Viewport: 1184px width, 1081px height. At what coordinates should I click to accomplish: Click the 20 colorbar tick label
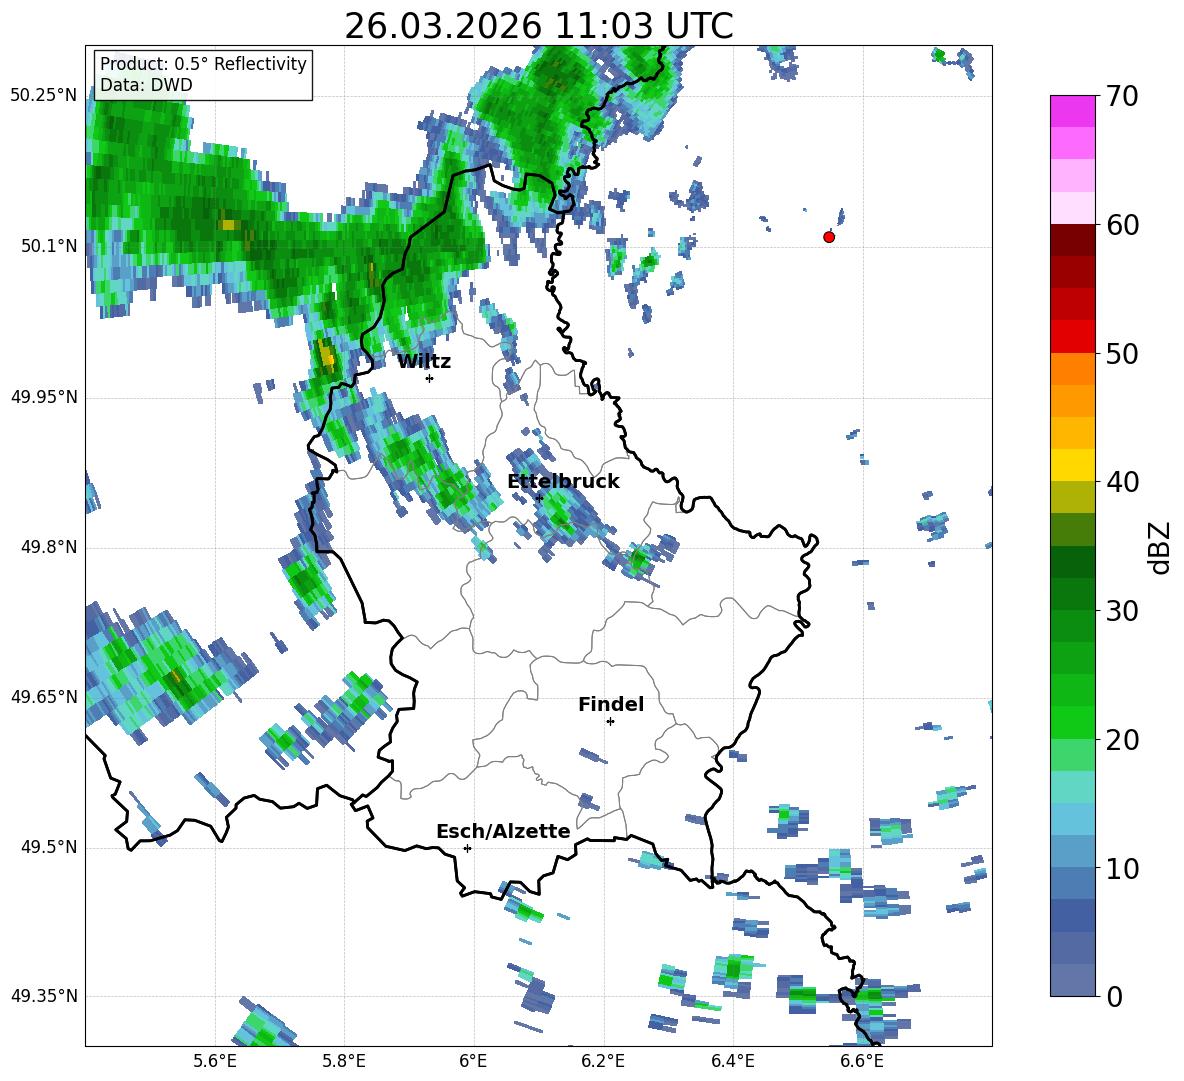point(1122,740)
